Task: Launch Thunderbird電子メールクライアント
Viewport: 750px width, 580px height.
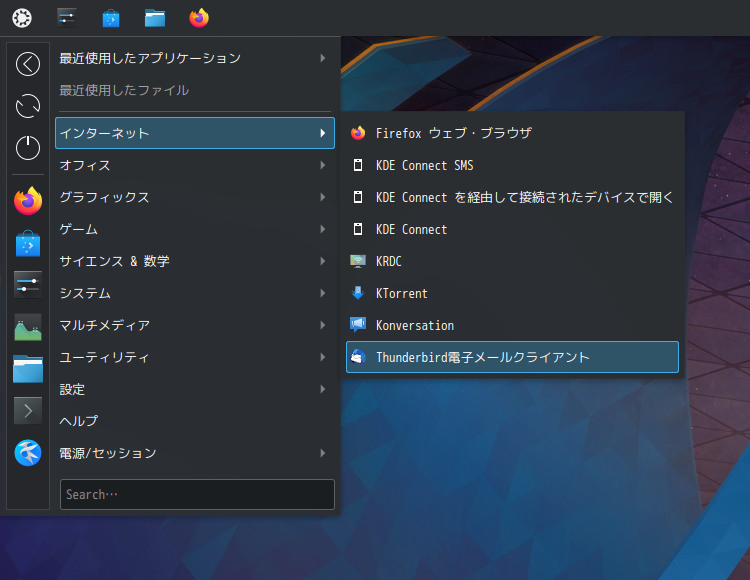Action: coord(512,357)
